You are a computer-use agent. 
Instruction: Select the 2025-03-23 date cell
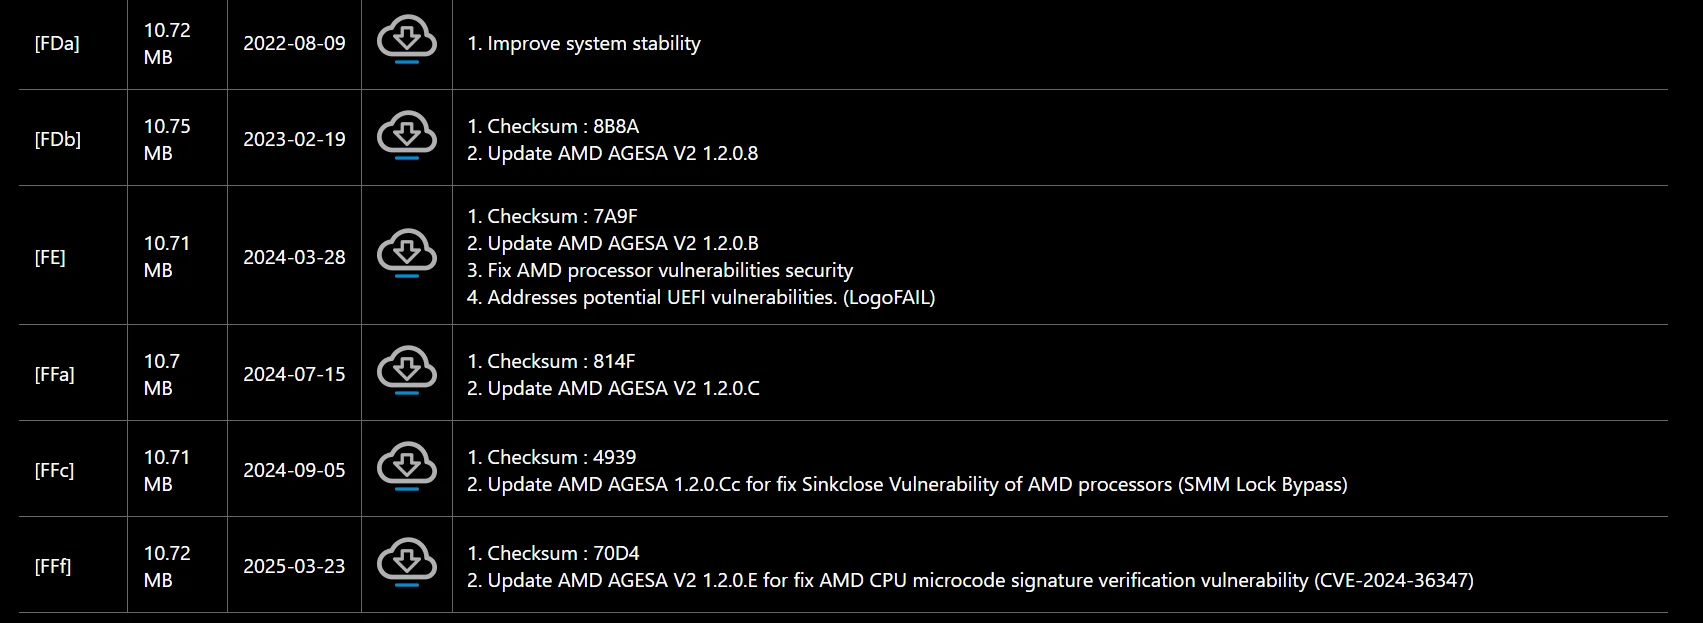pyautogui.click(x=294, y=566)
